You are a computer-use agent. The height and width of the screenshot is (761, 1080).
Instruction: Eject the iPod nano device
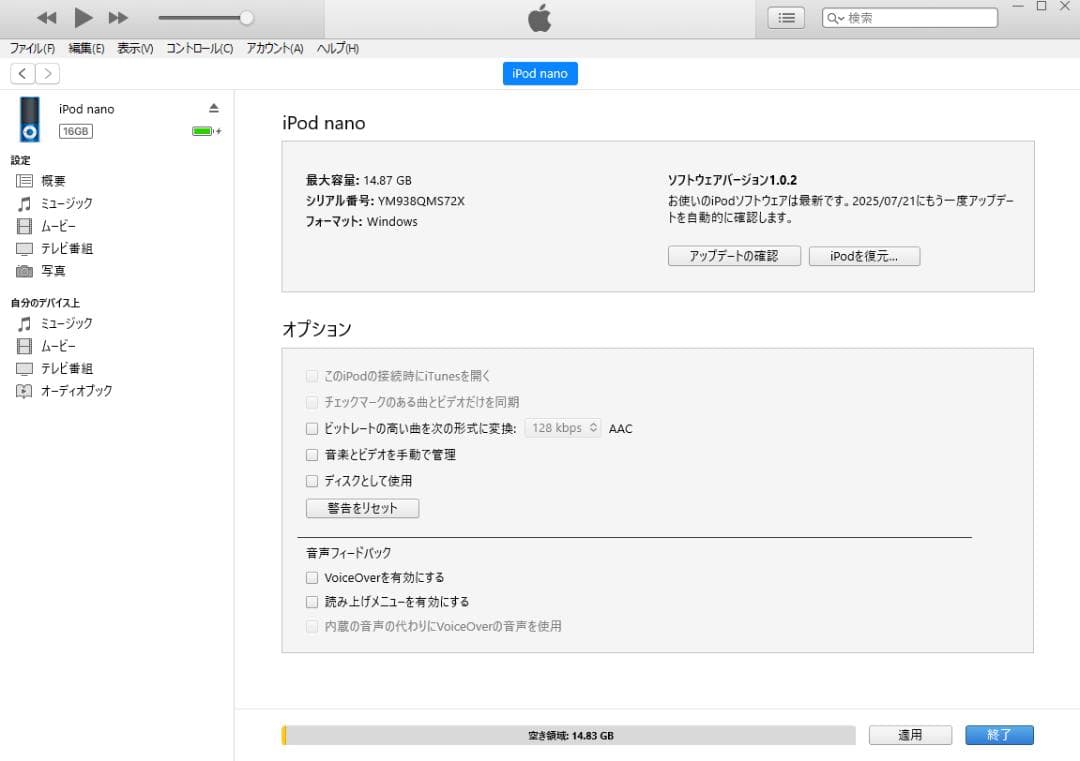[212, 109]
